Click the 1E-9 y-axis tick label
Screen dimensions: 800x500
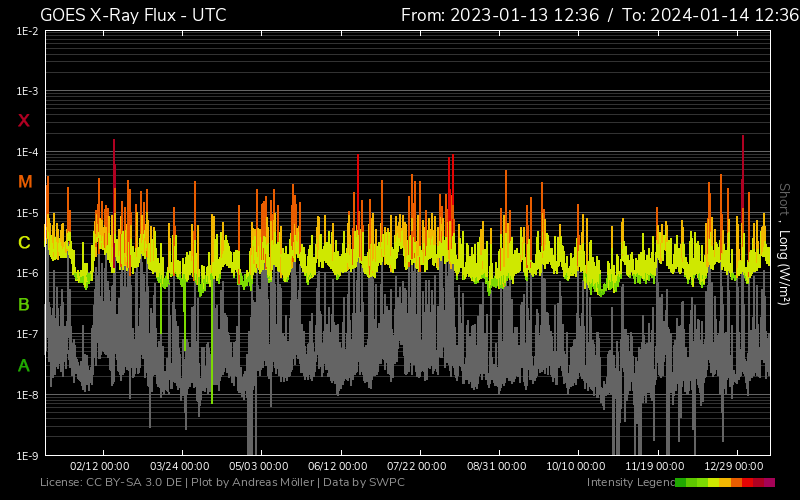[28, 456]
